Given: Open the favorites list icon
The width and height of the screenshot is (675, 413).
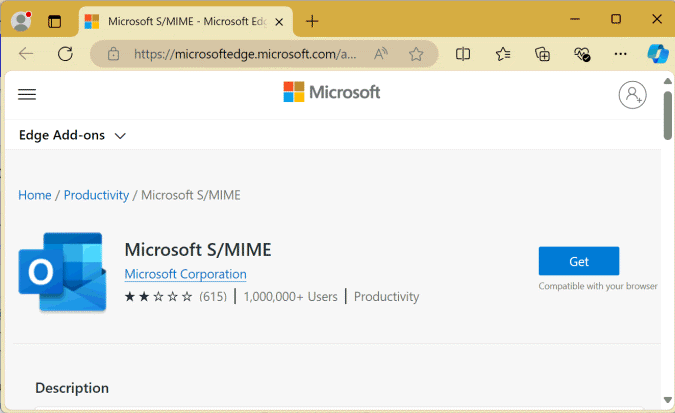Looking at the screenshot, I should 502,54.
